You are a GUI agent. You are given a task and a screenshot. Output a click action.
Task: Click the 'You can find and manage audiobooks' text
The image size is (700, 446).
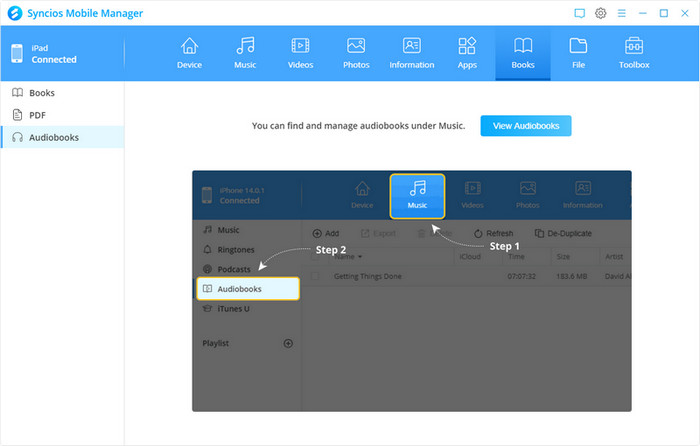(358, 126)
